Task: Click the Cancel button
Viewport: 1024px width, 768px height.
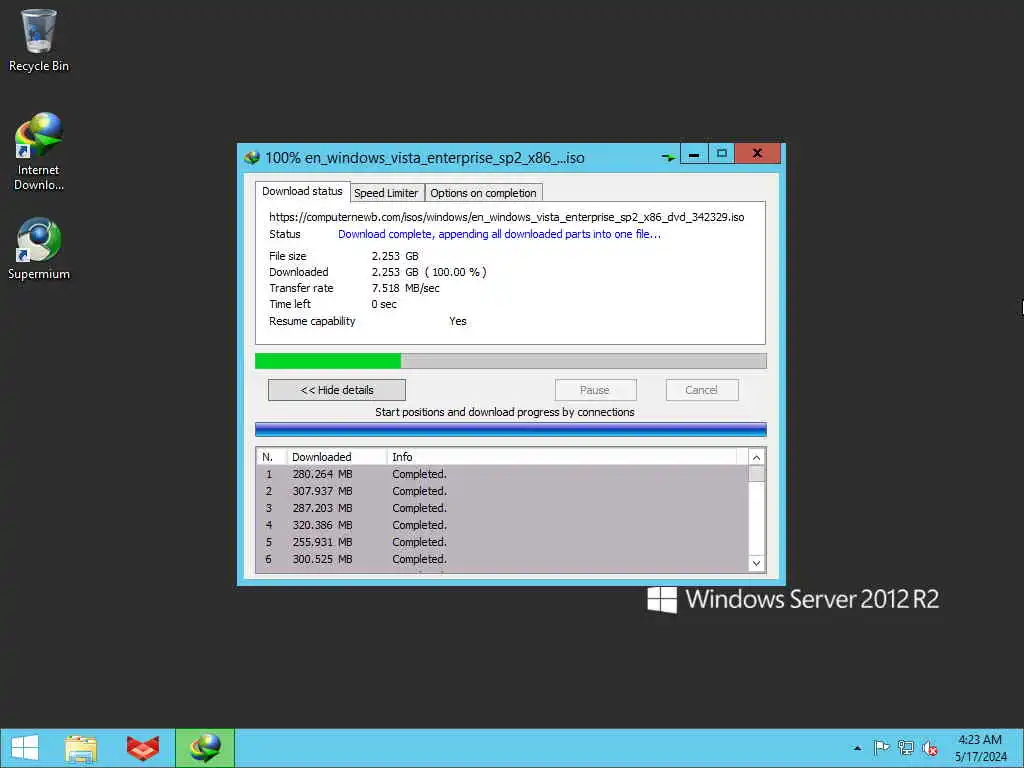Action: pos(702,390)
